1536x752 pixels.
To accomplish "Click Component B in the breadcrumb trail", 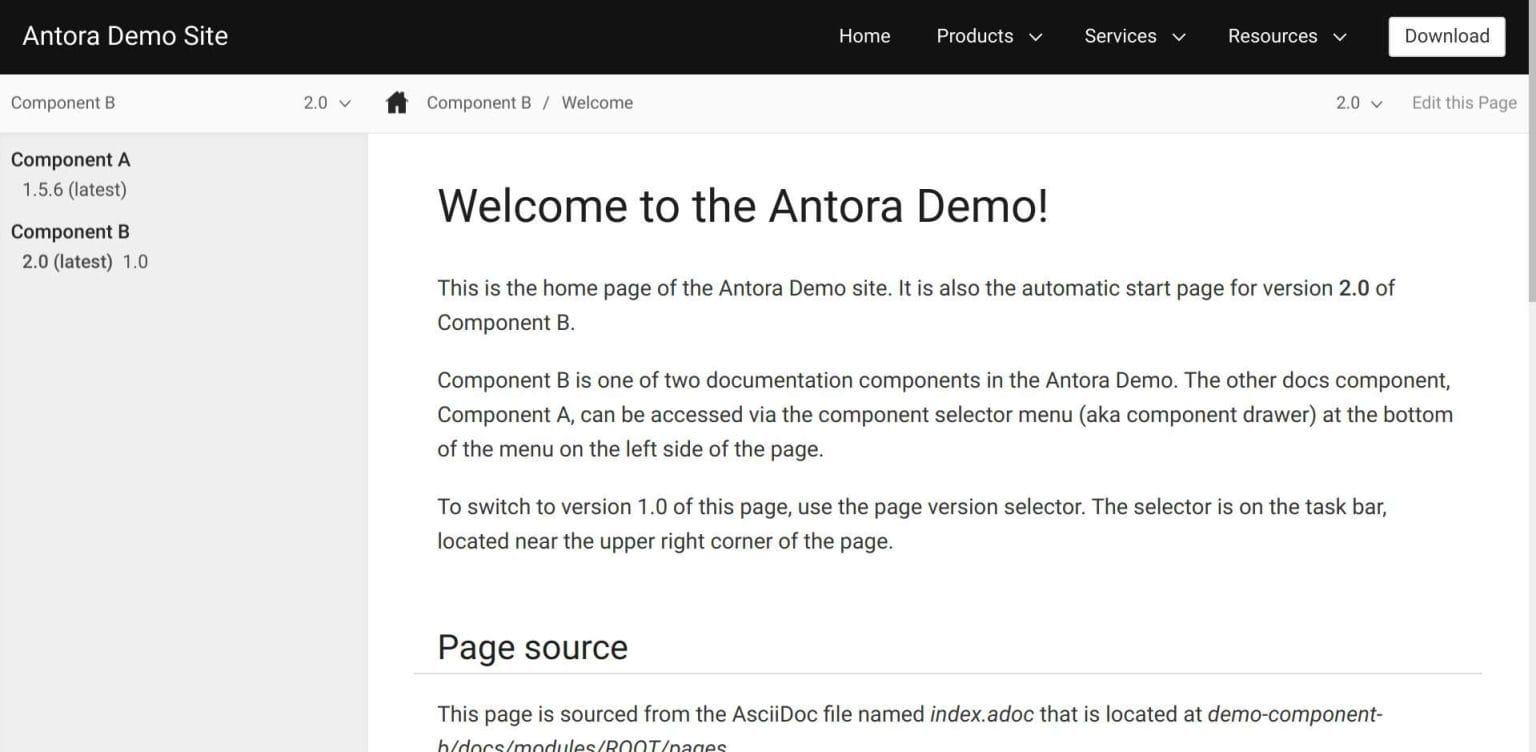I will pyautogui.click(x=479, y=102).
